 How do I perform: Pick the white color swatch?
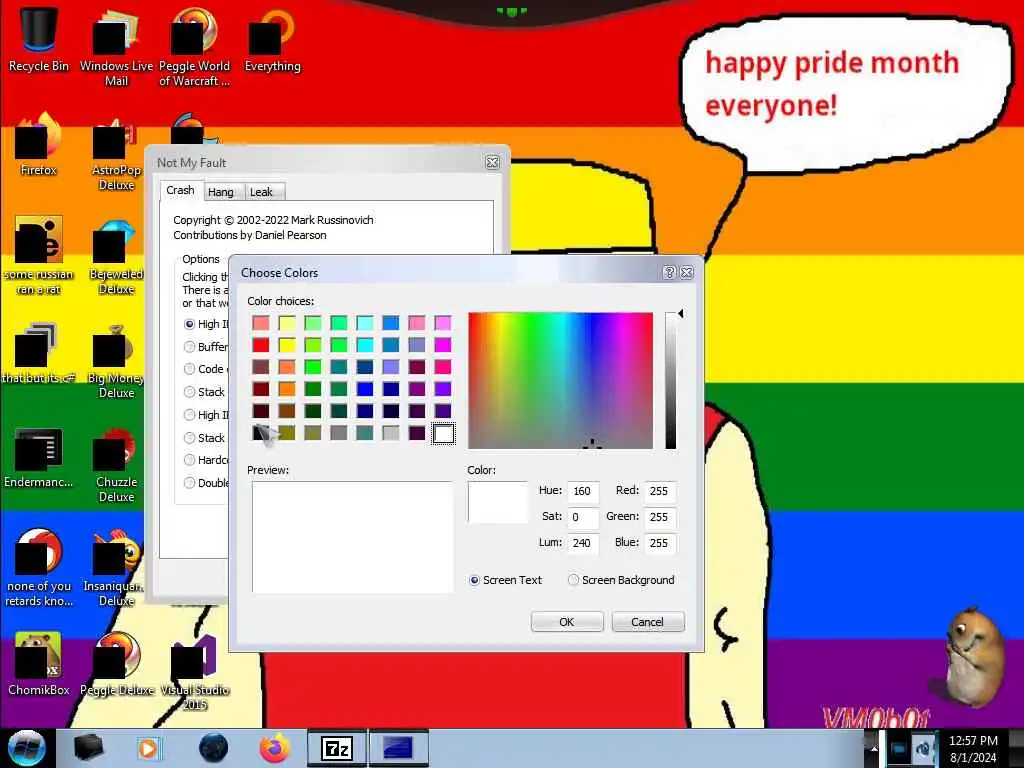[443, 433]
